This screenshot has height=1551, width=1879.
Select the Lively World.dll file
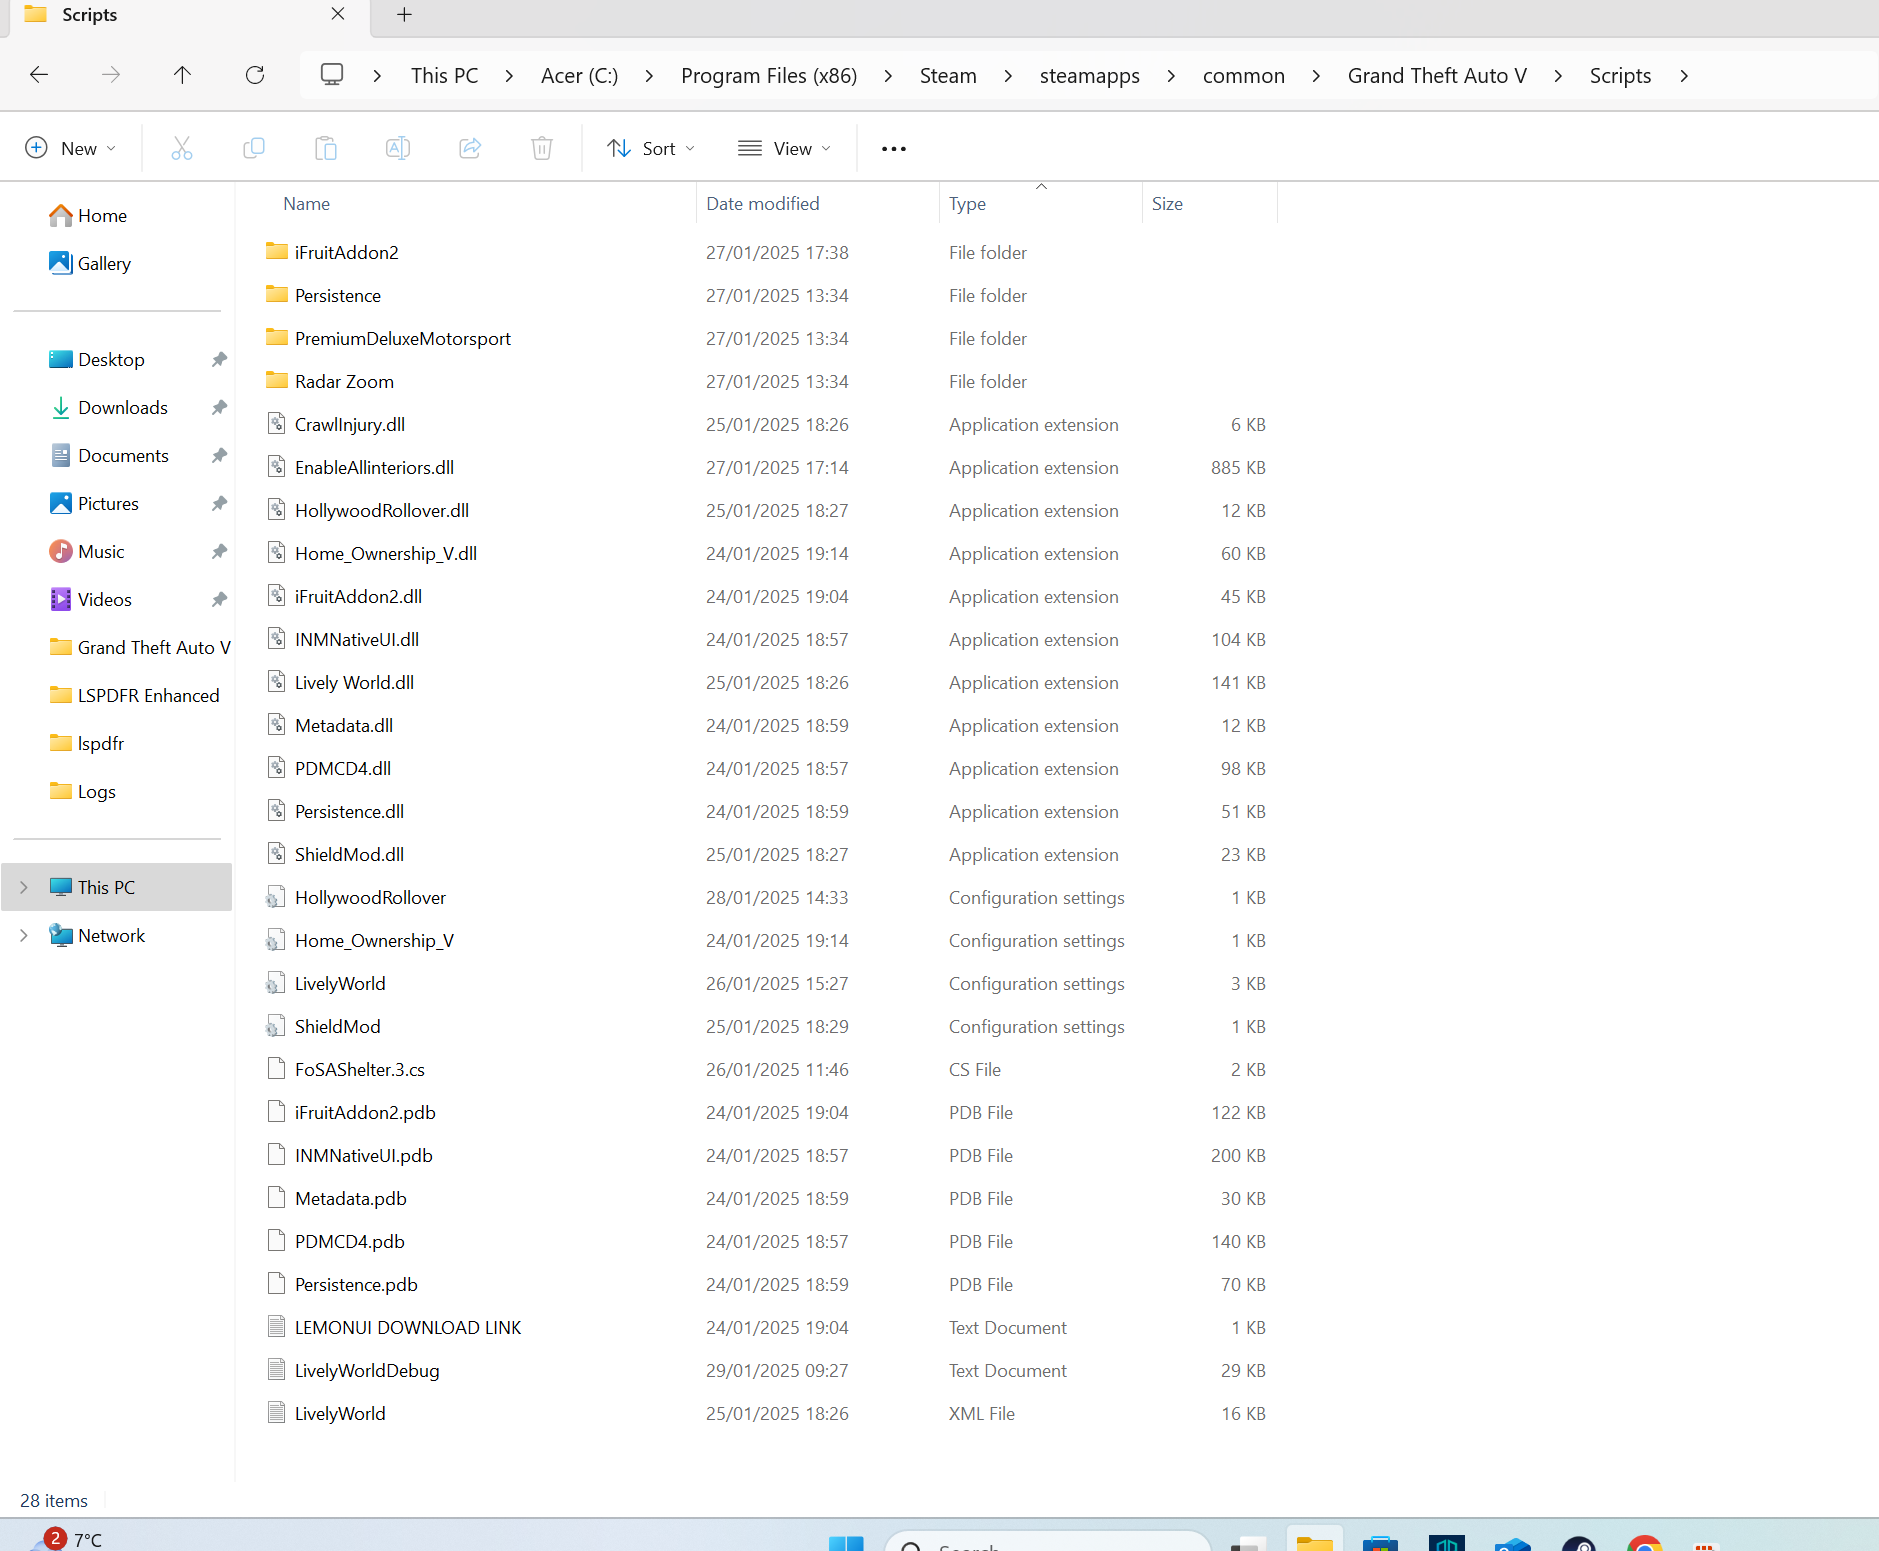click(x=354, y=682)
